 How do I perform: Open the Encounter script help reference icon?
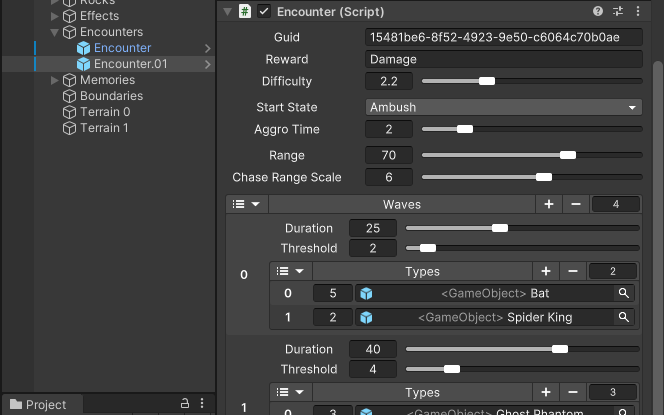[598, 11]
